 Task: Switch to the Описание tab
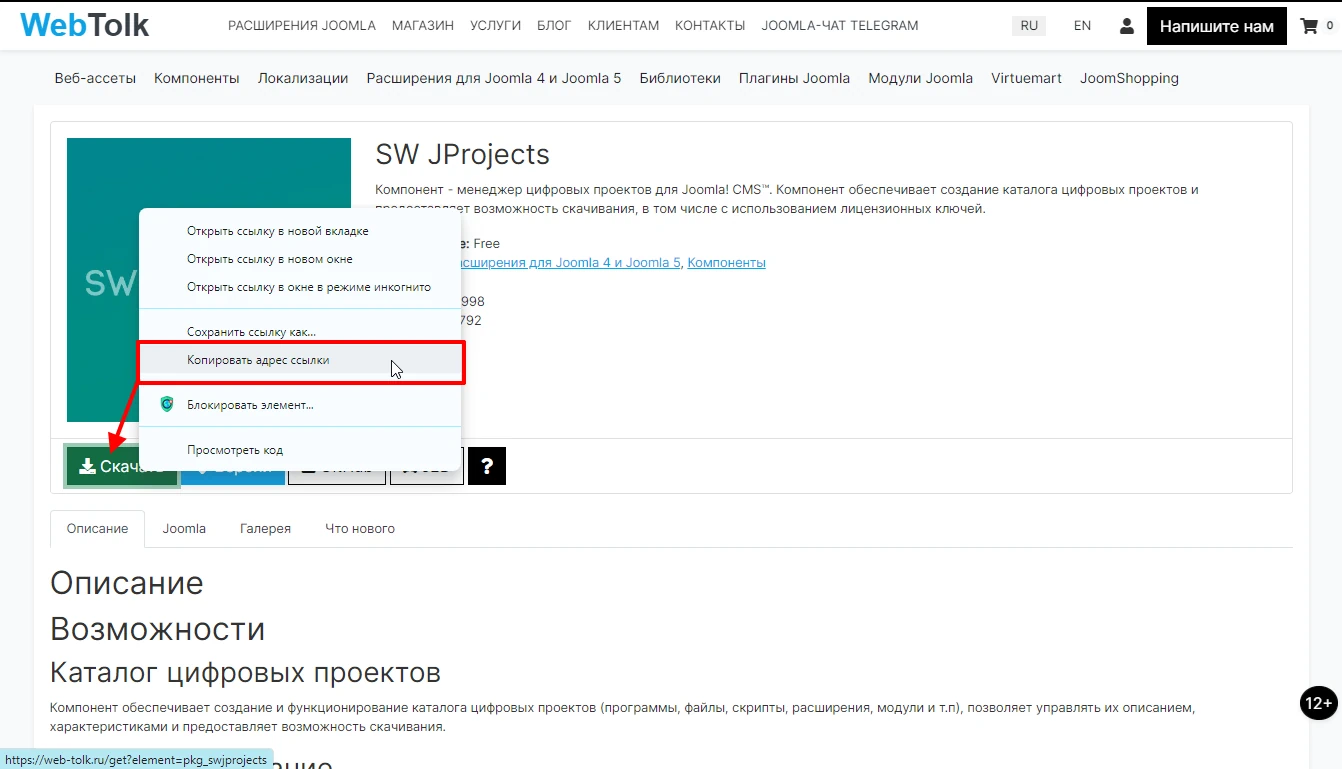pyautogui.click(x=97, y=528)
